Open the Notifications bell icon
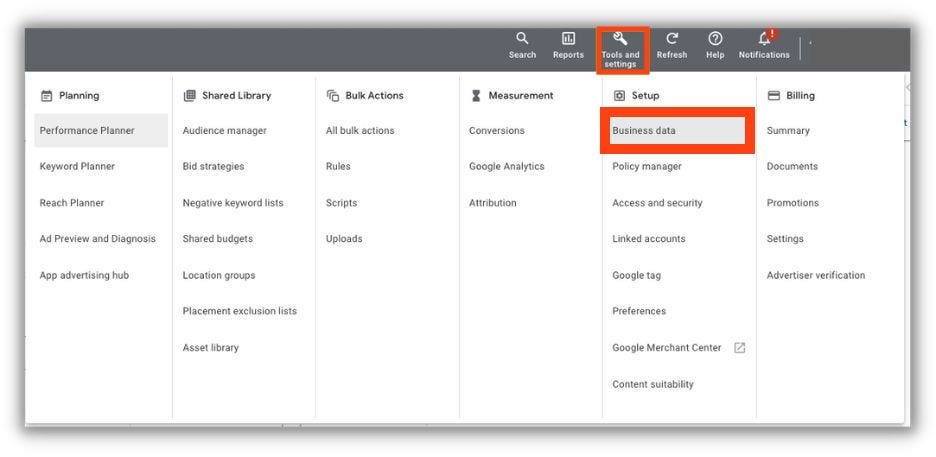Viewport: 936px width, 457px height. (764, 39)
